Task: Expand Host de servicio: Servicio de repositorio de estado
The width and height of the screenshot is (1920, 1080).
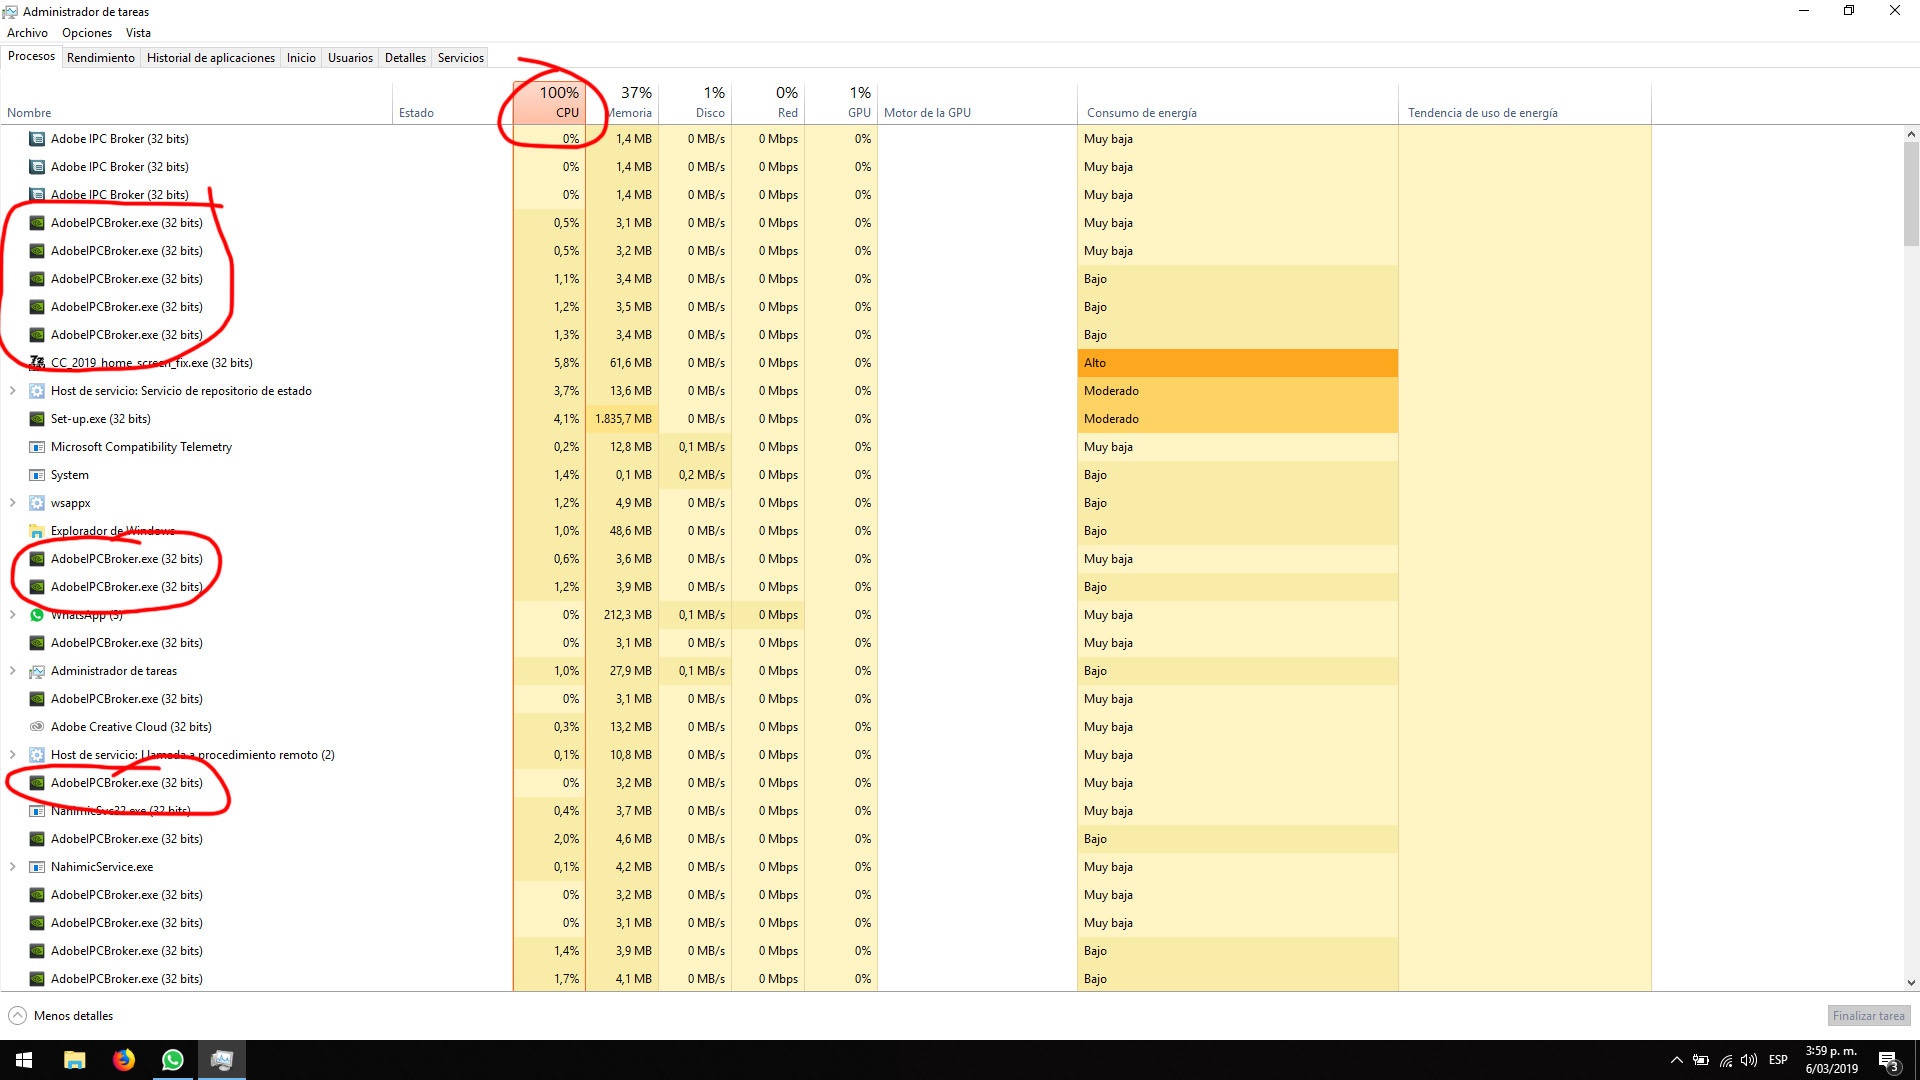Action: tap(12, 391)
